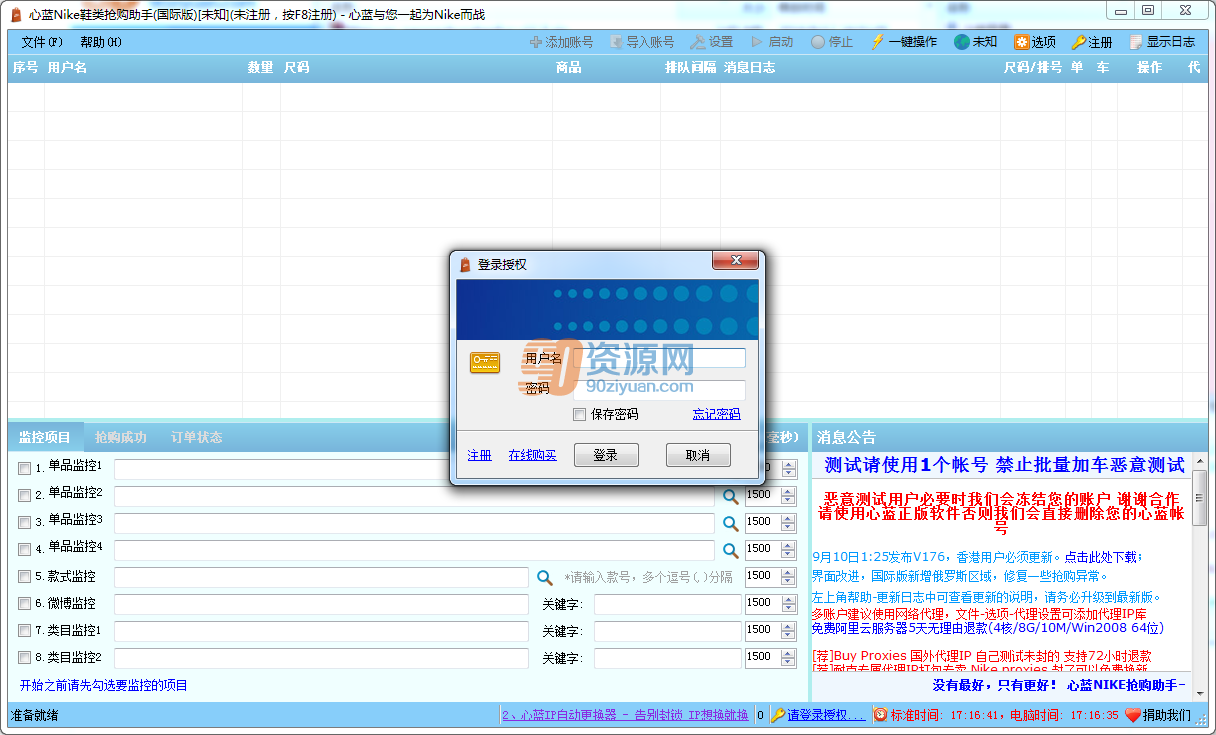
Task: Check the 6. 微博监控 checkbox
Action: 24,604
